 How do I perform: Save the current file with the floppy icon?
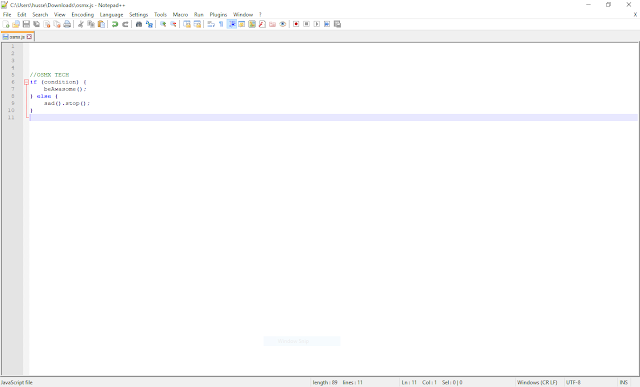(x=26, y=24)
